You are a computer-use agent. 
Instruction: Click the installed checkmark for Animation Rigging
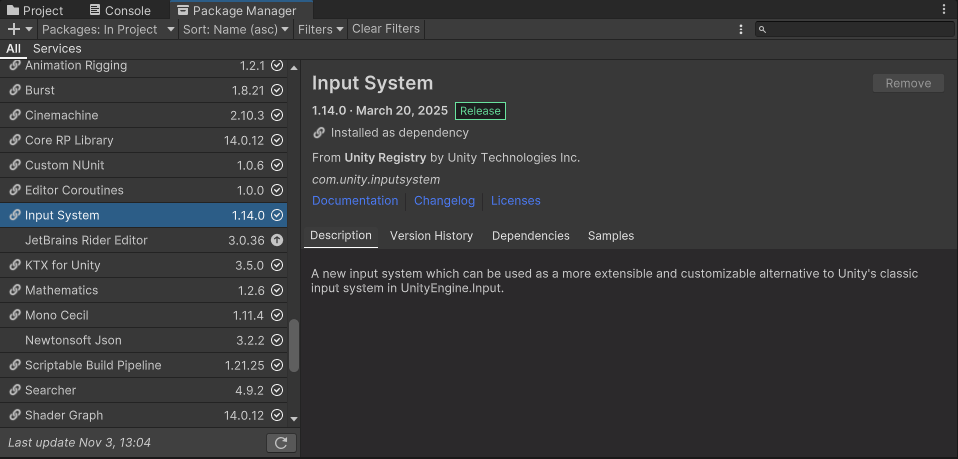coord(277,65)
